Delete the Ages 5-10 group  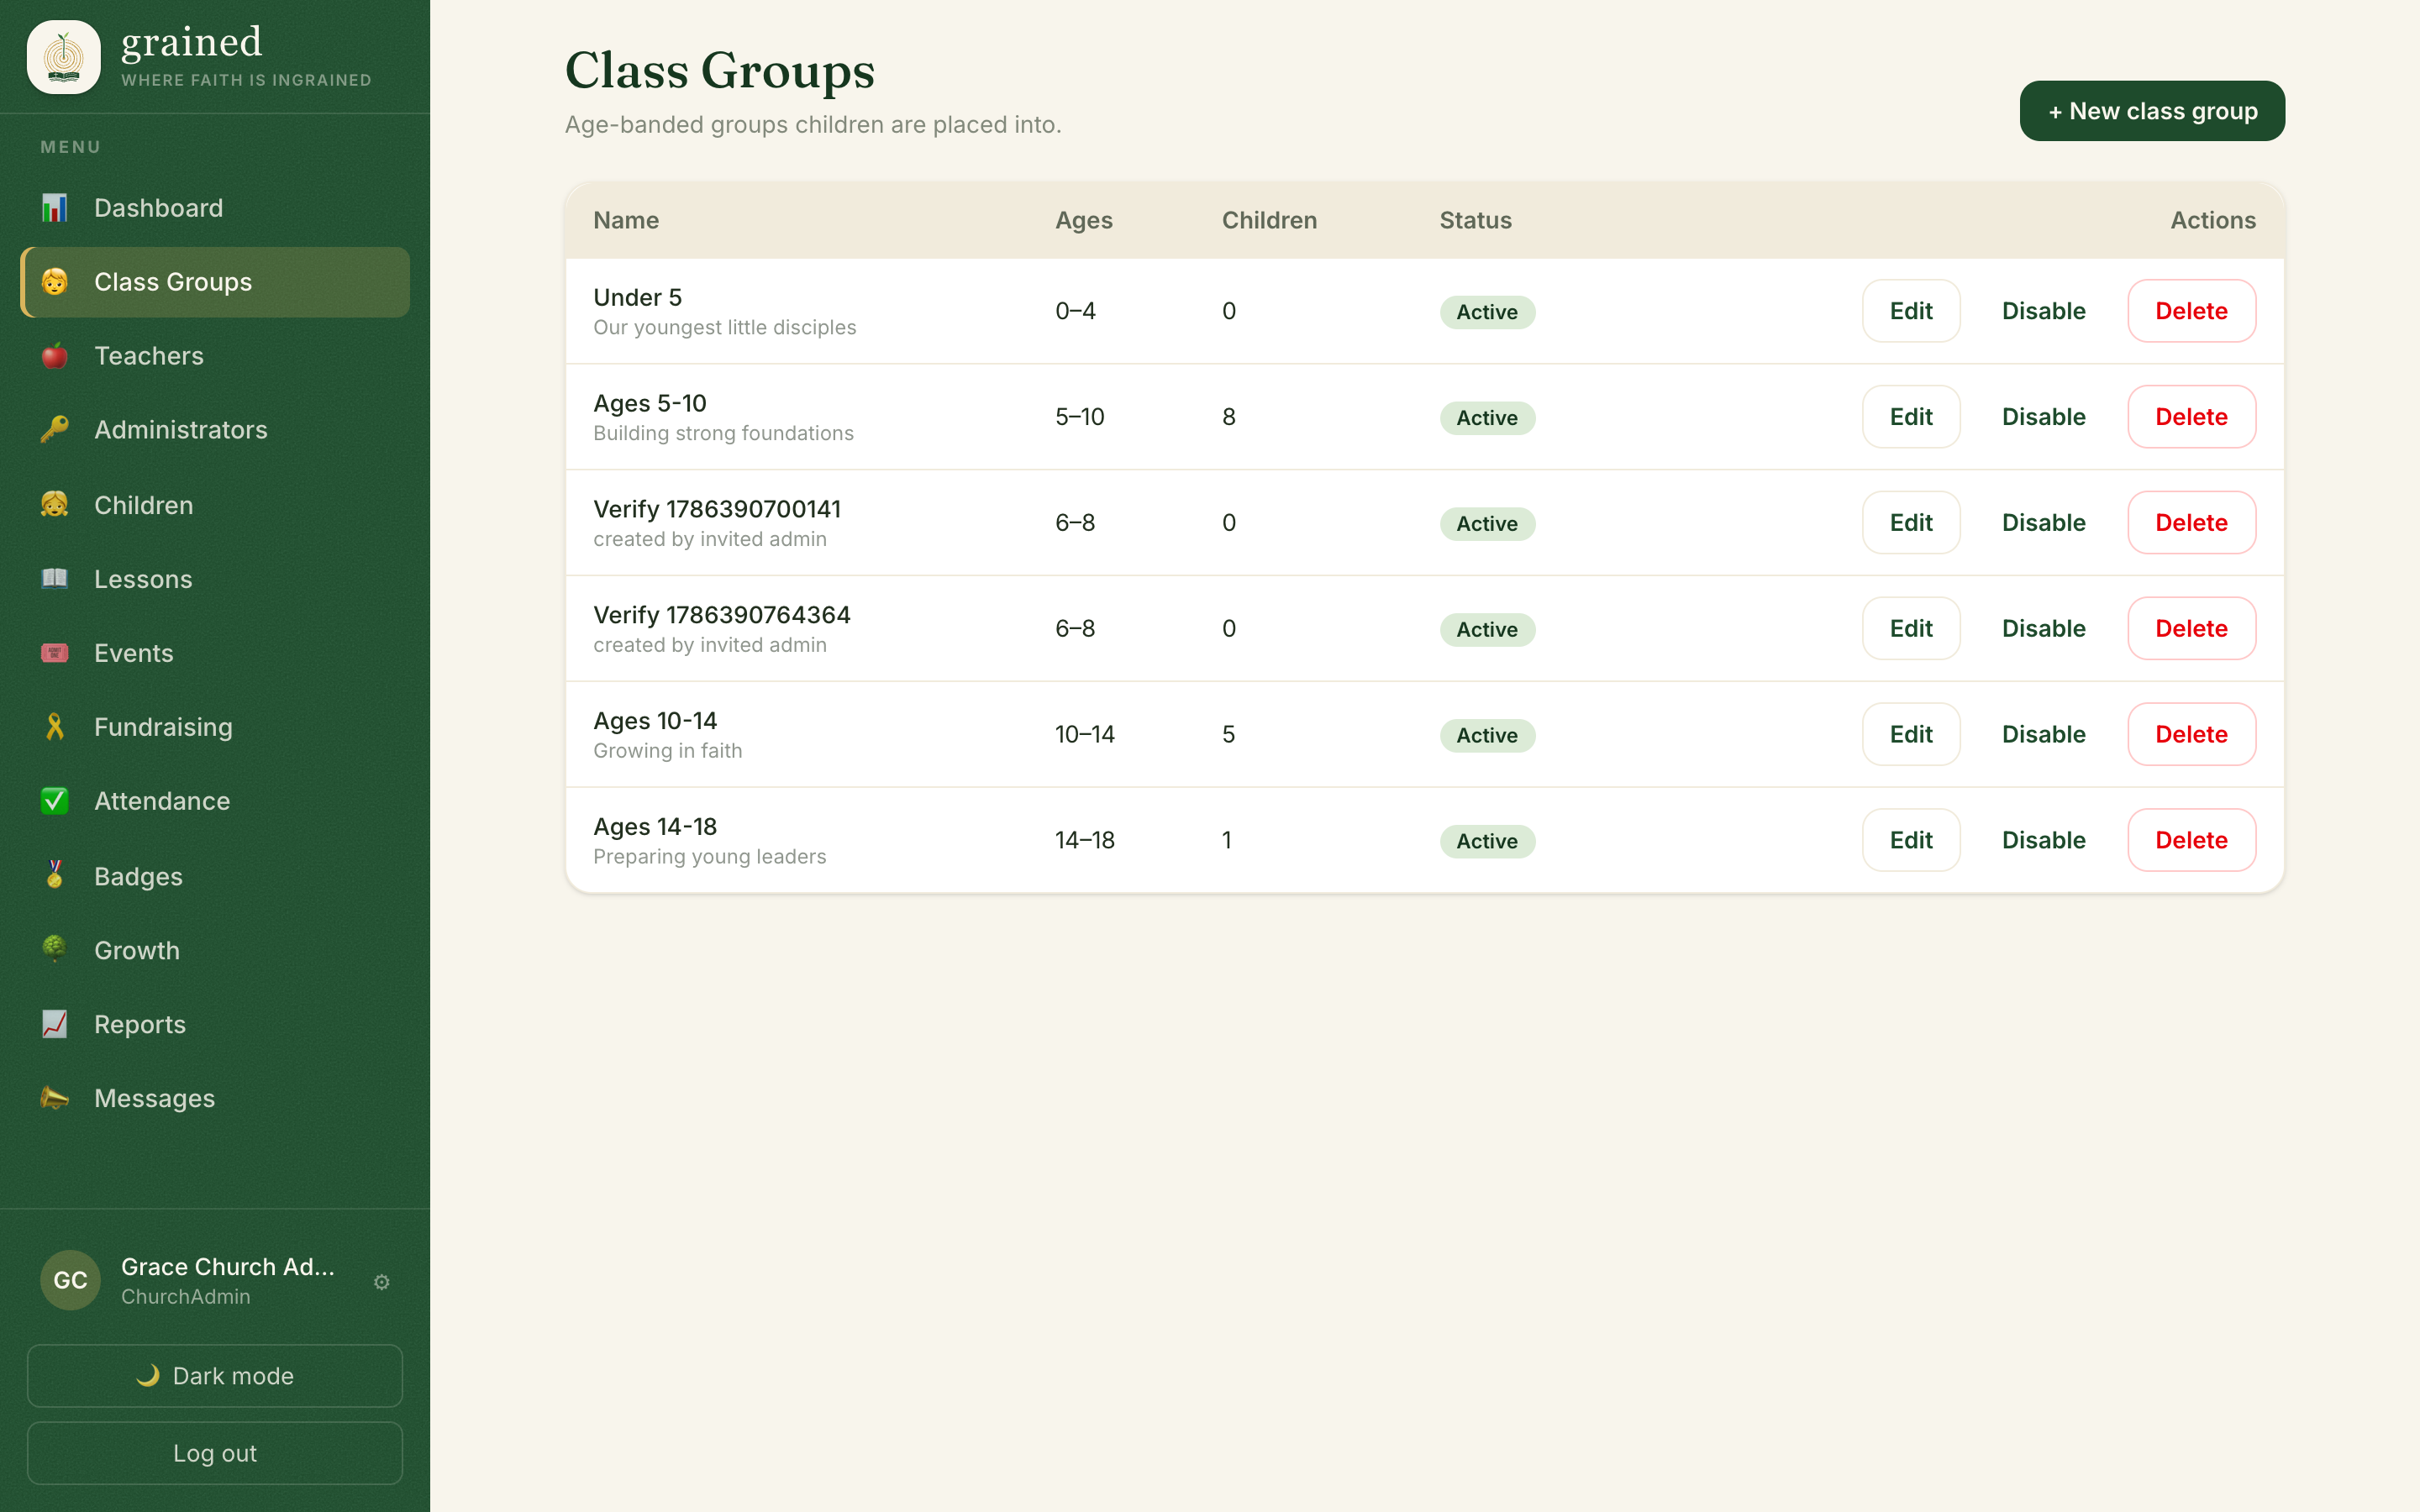pyautogui.click(x=2191, y=417)
